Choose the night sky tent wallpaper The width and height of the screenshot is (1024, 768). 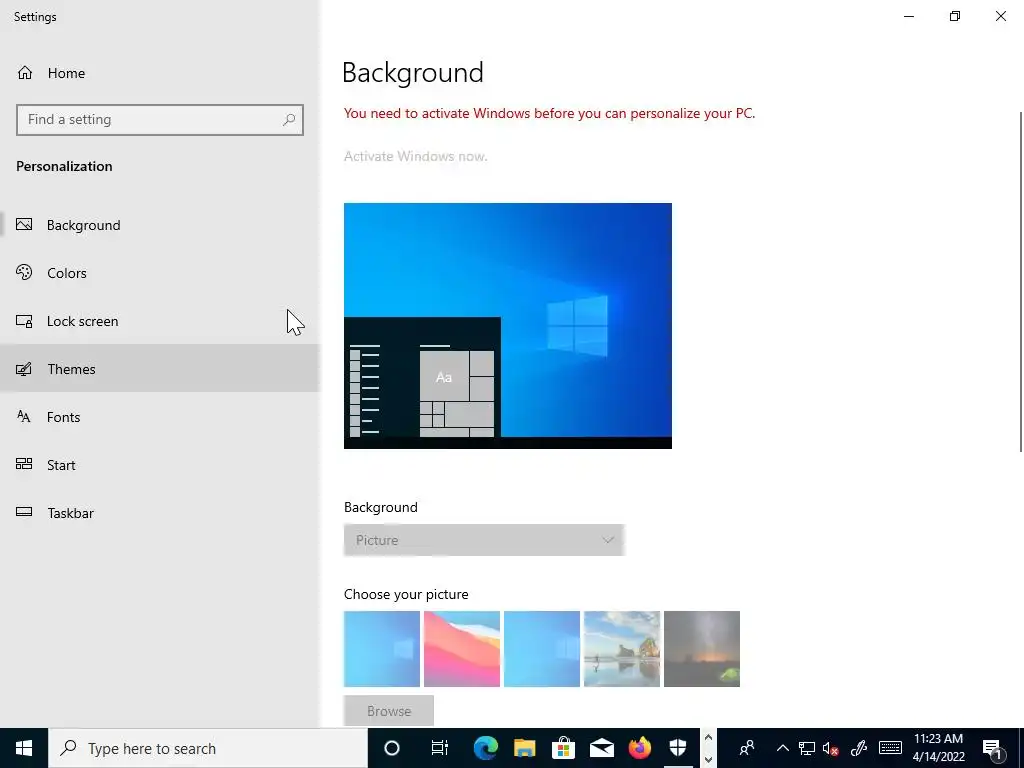click(x=702, y=649)
